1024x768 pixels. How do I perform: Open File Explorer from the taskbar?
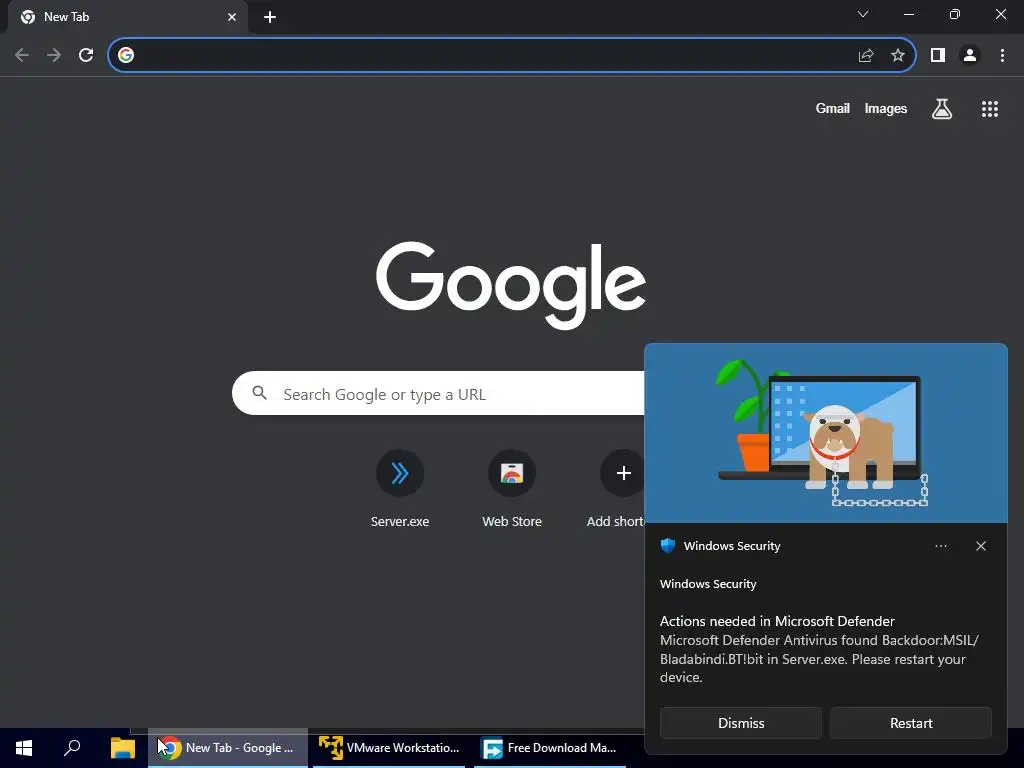[122, 748]
